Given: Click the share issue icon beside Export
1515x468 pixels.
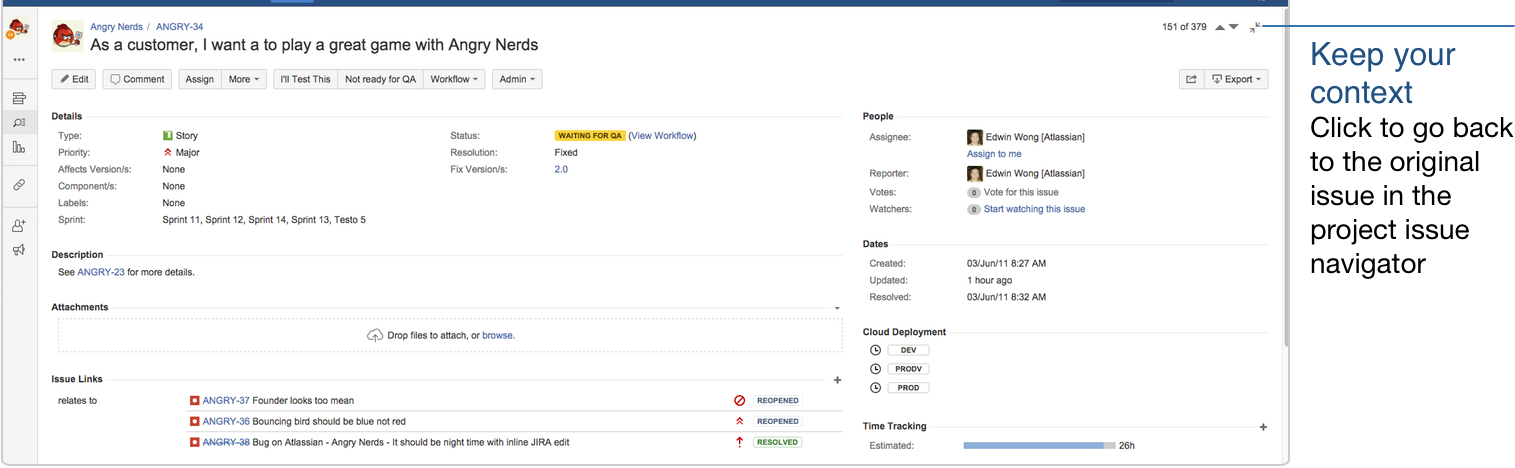Looking at the screenshot, I should pos(1191,79).
